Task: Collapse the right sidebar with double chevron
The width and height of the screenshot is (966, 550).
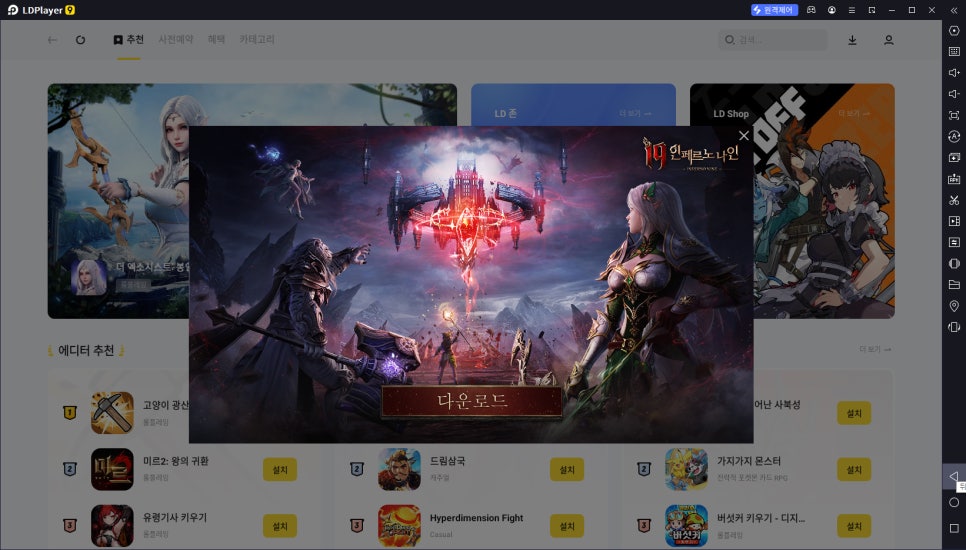Action: 954,10
